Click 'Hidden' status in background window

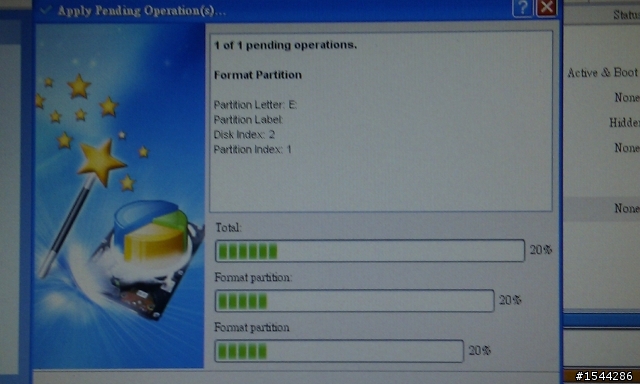point(624,122)
